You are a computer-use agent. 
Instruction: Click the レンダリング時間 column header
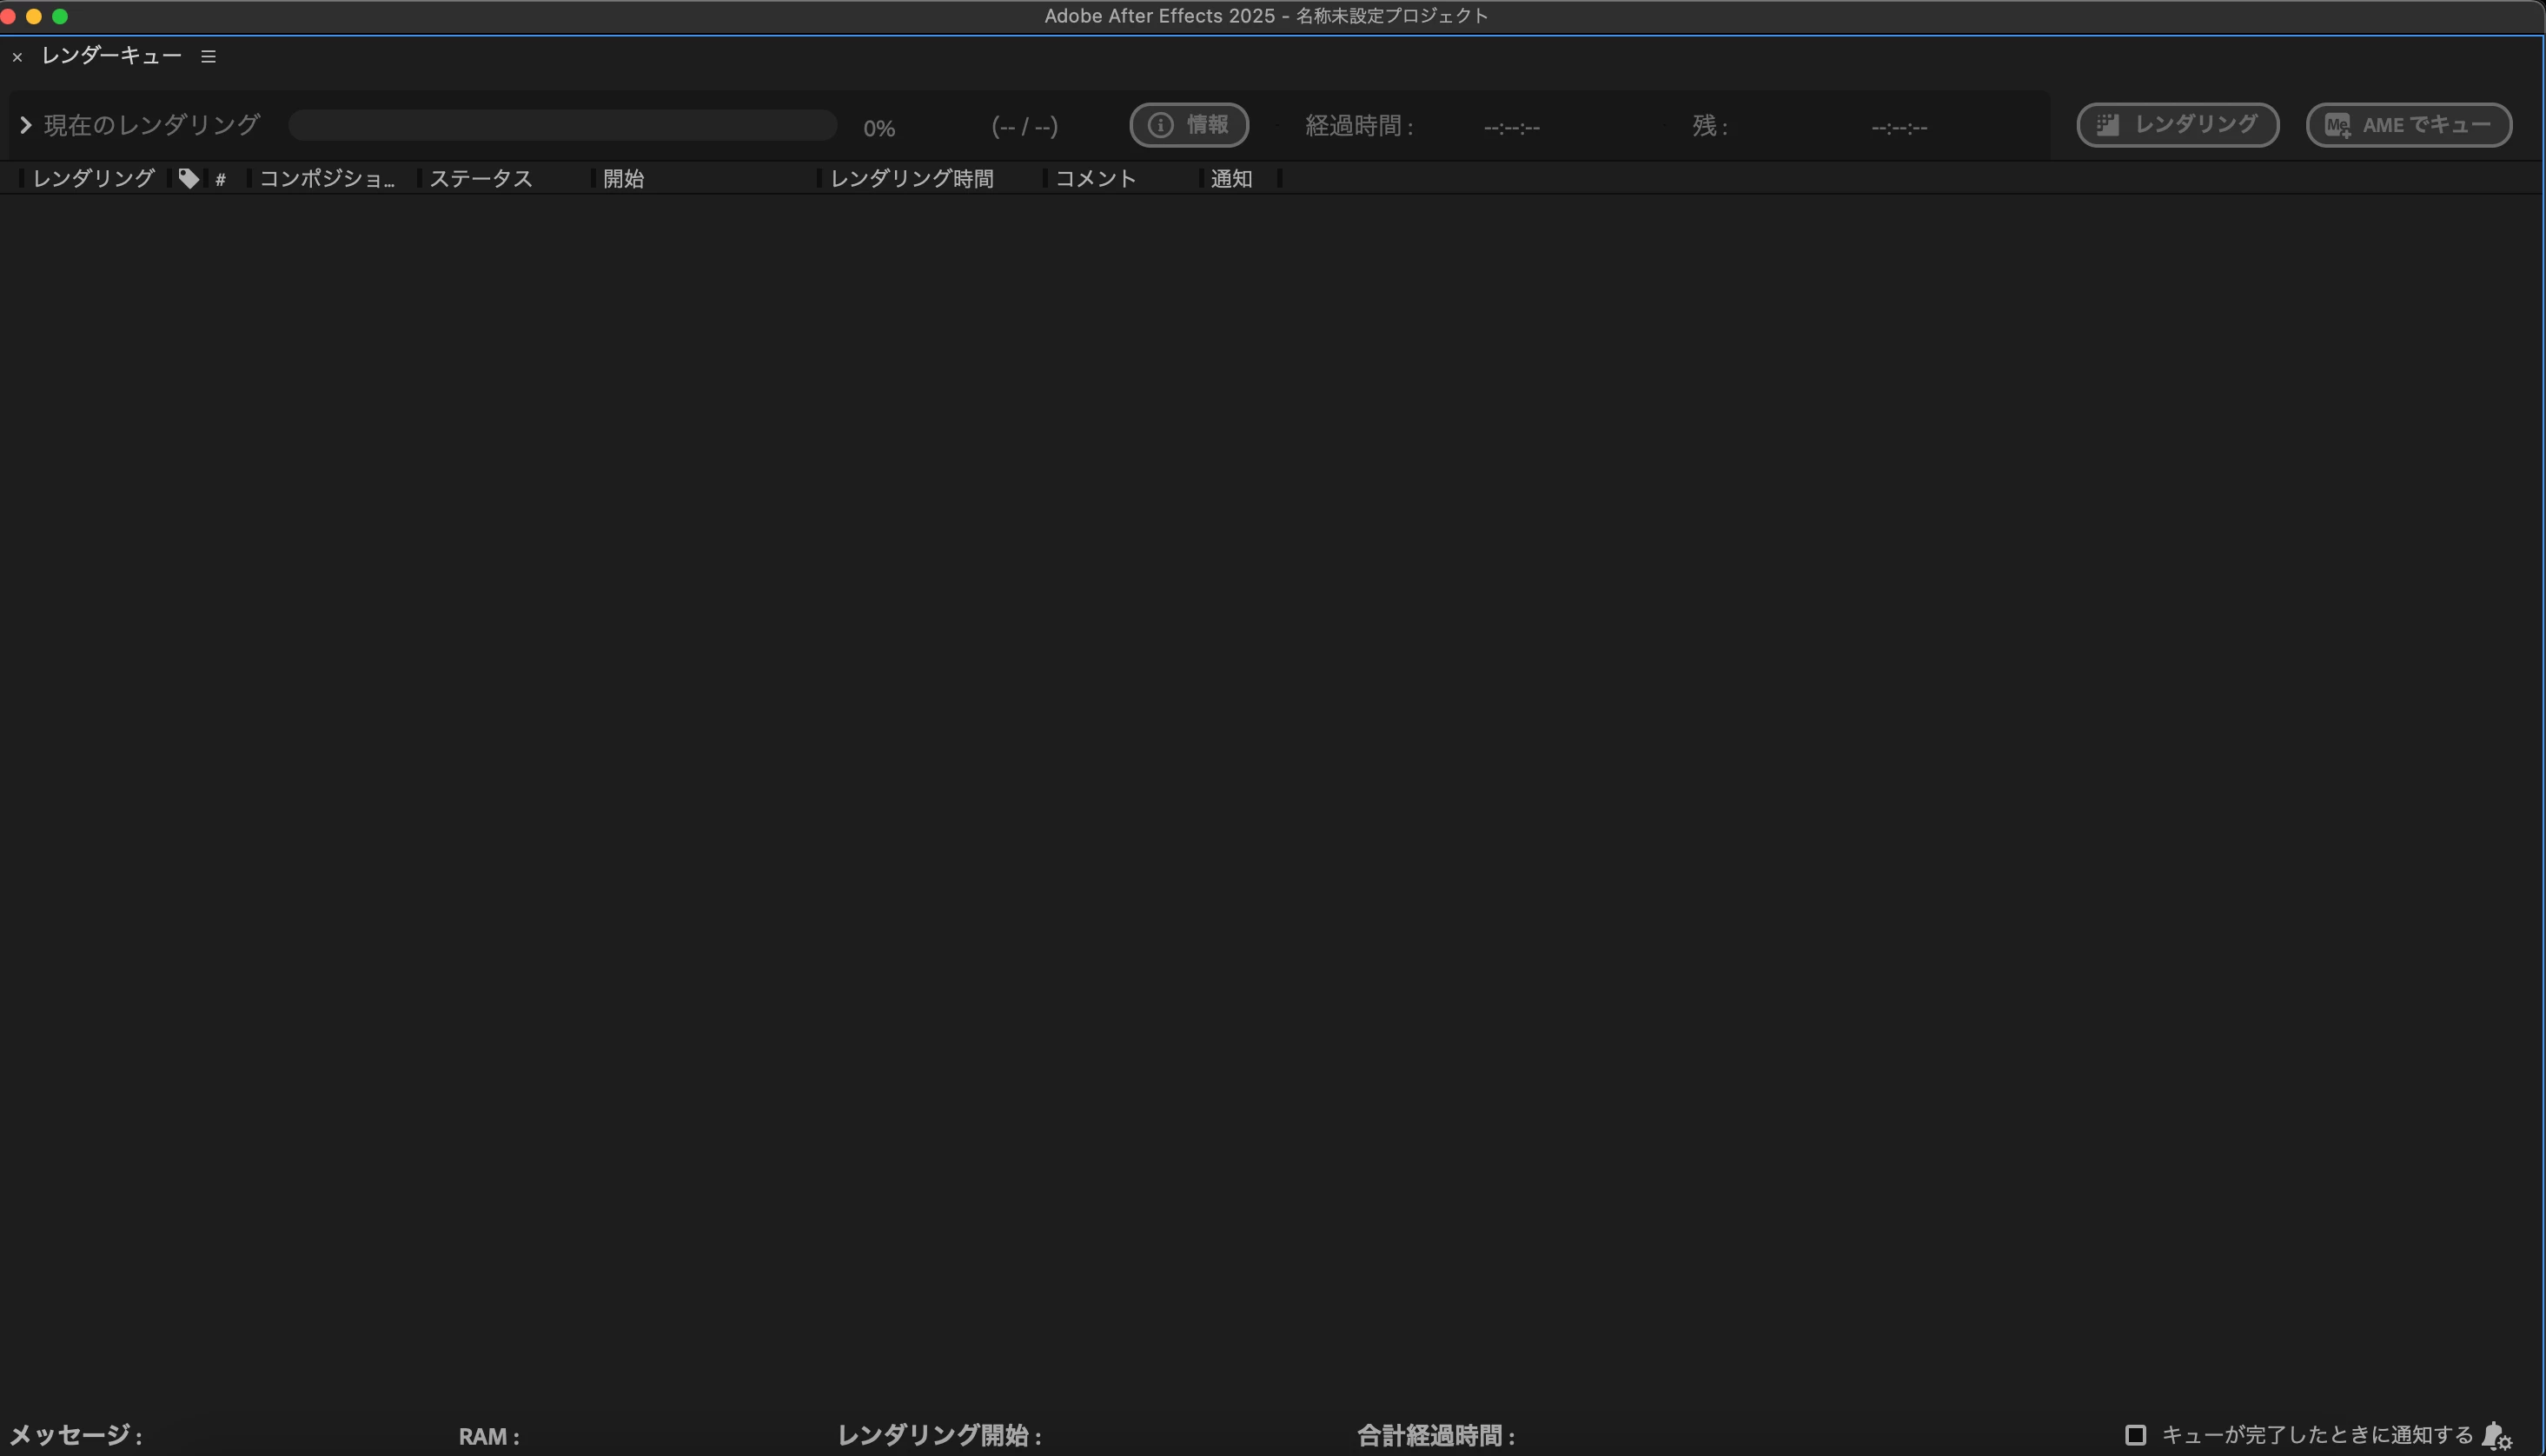[911, 179]
